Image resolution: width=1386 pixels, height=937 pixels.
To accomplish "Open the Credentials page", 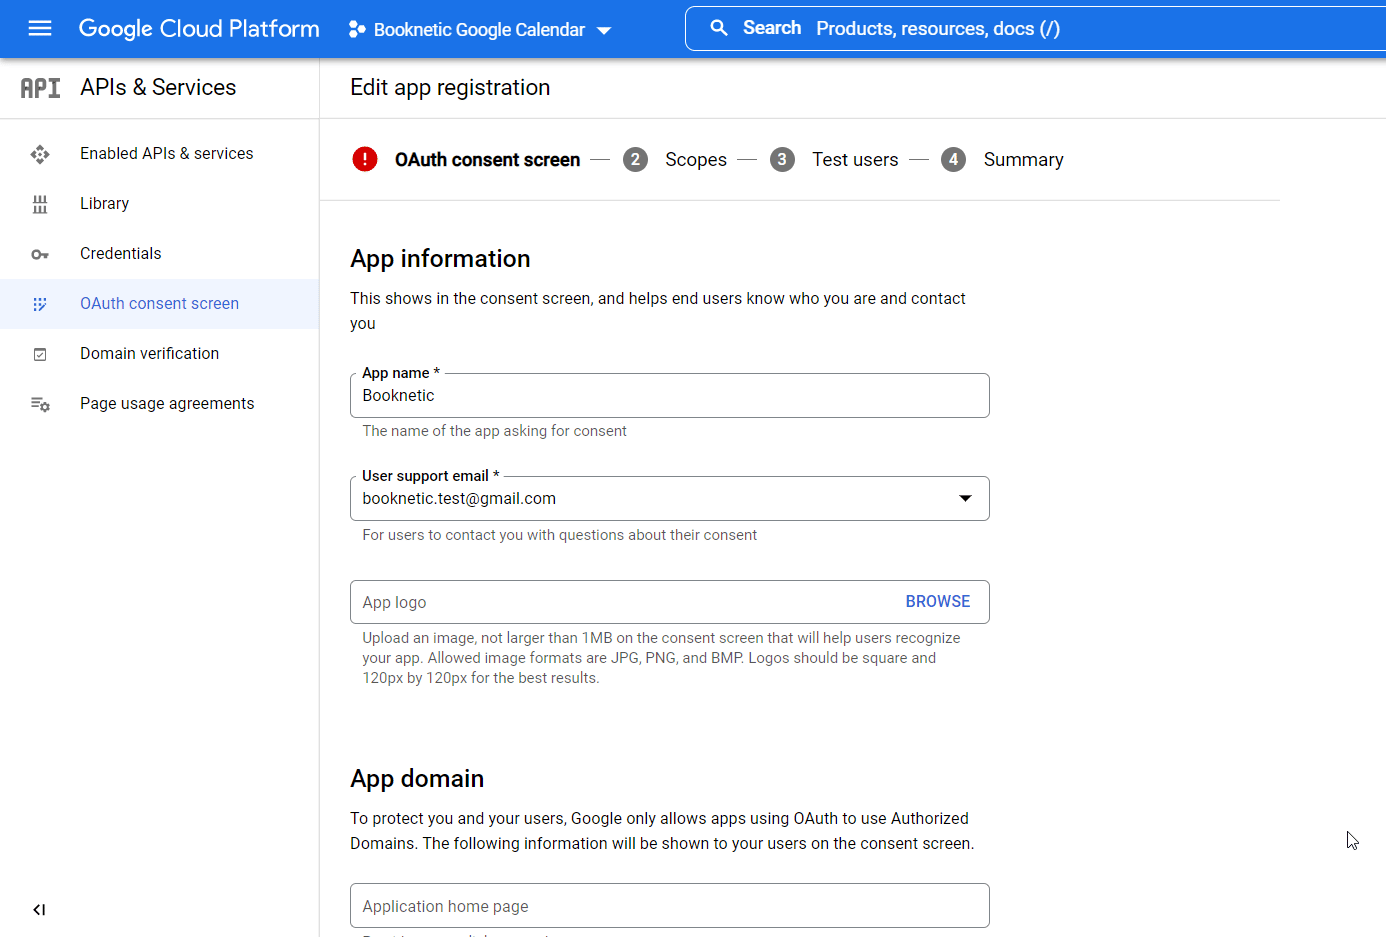I will click(120, 253).
